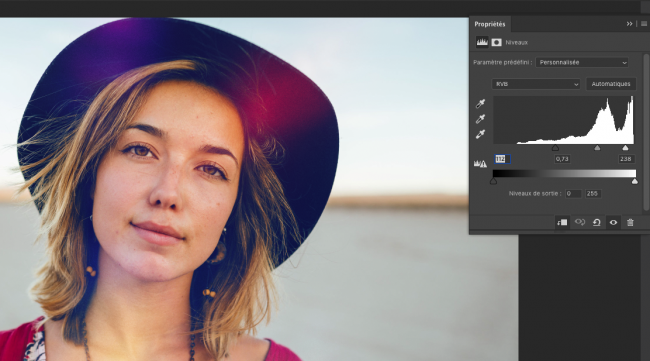Toggle the adjustment layer visibility eye
The image size is (650, 361).
[613, 223]
